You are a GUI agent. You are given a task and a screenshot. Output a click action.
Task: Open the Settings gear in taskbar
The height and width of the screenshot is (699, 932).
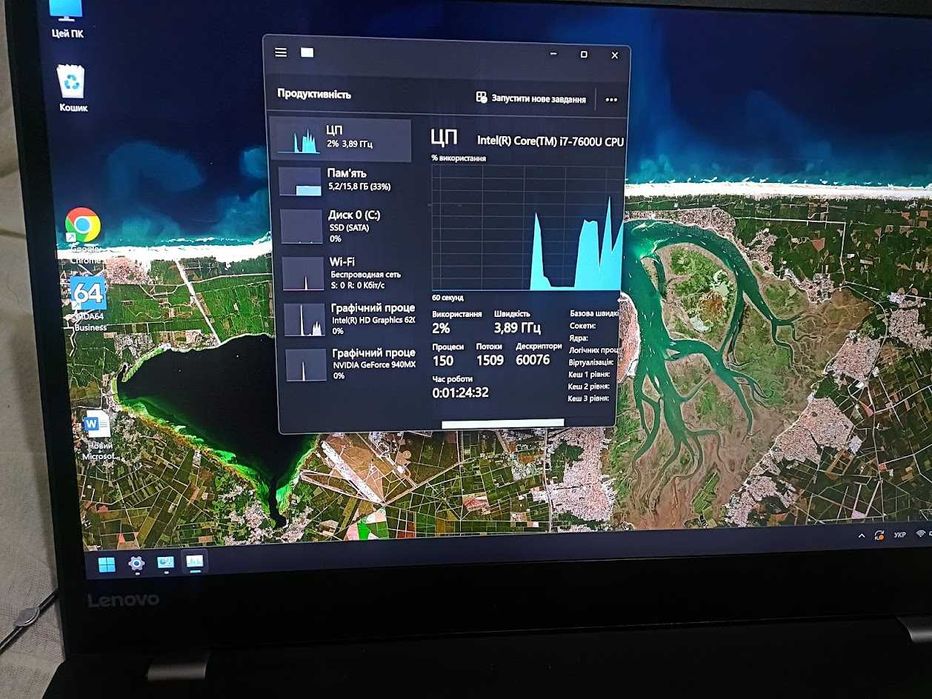point(136,563)
